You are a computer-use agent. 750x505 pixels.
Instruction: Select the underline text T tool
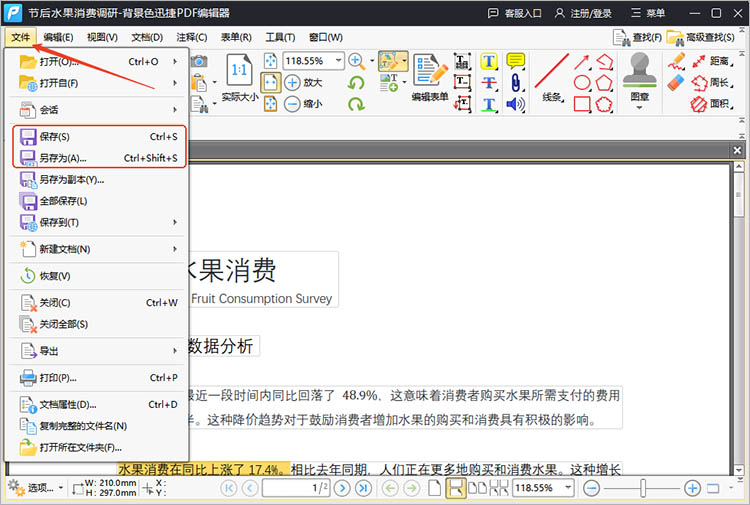[489, 104]
